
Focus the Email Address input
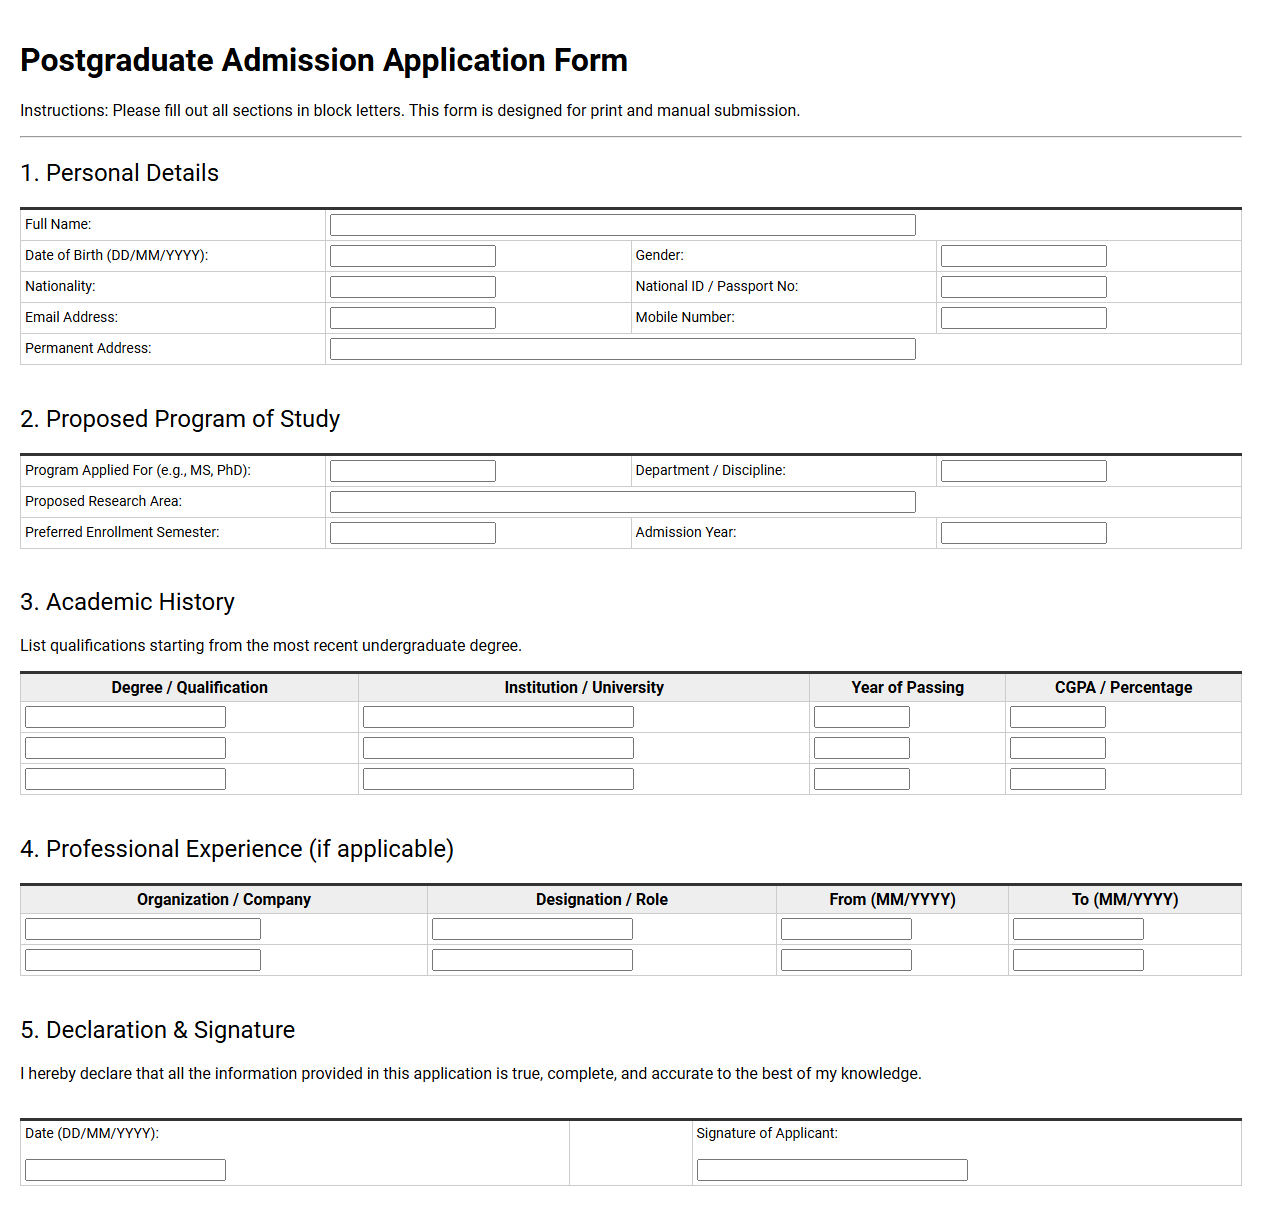coord(413,318)
